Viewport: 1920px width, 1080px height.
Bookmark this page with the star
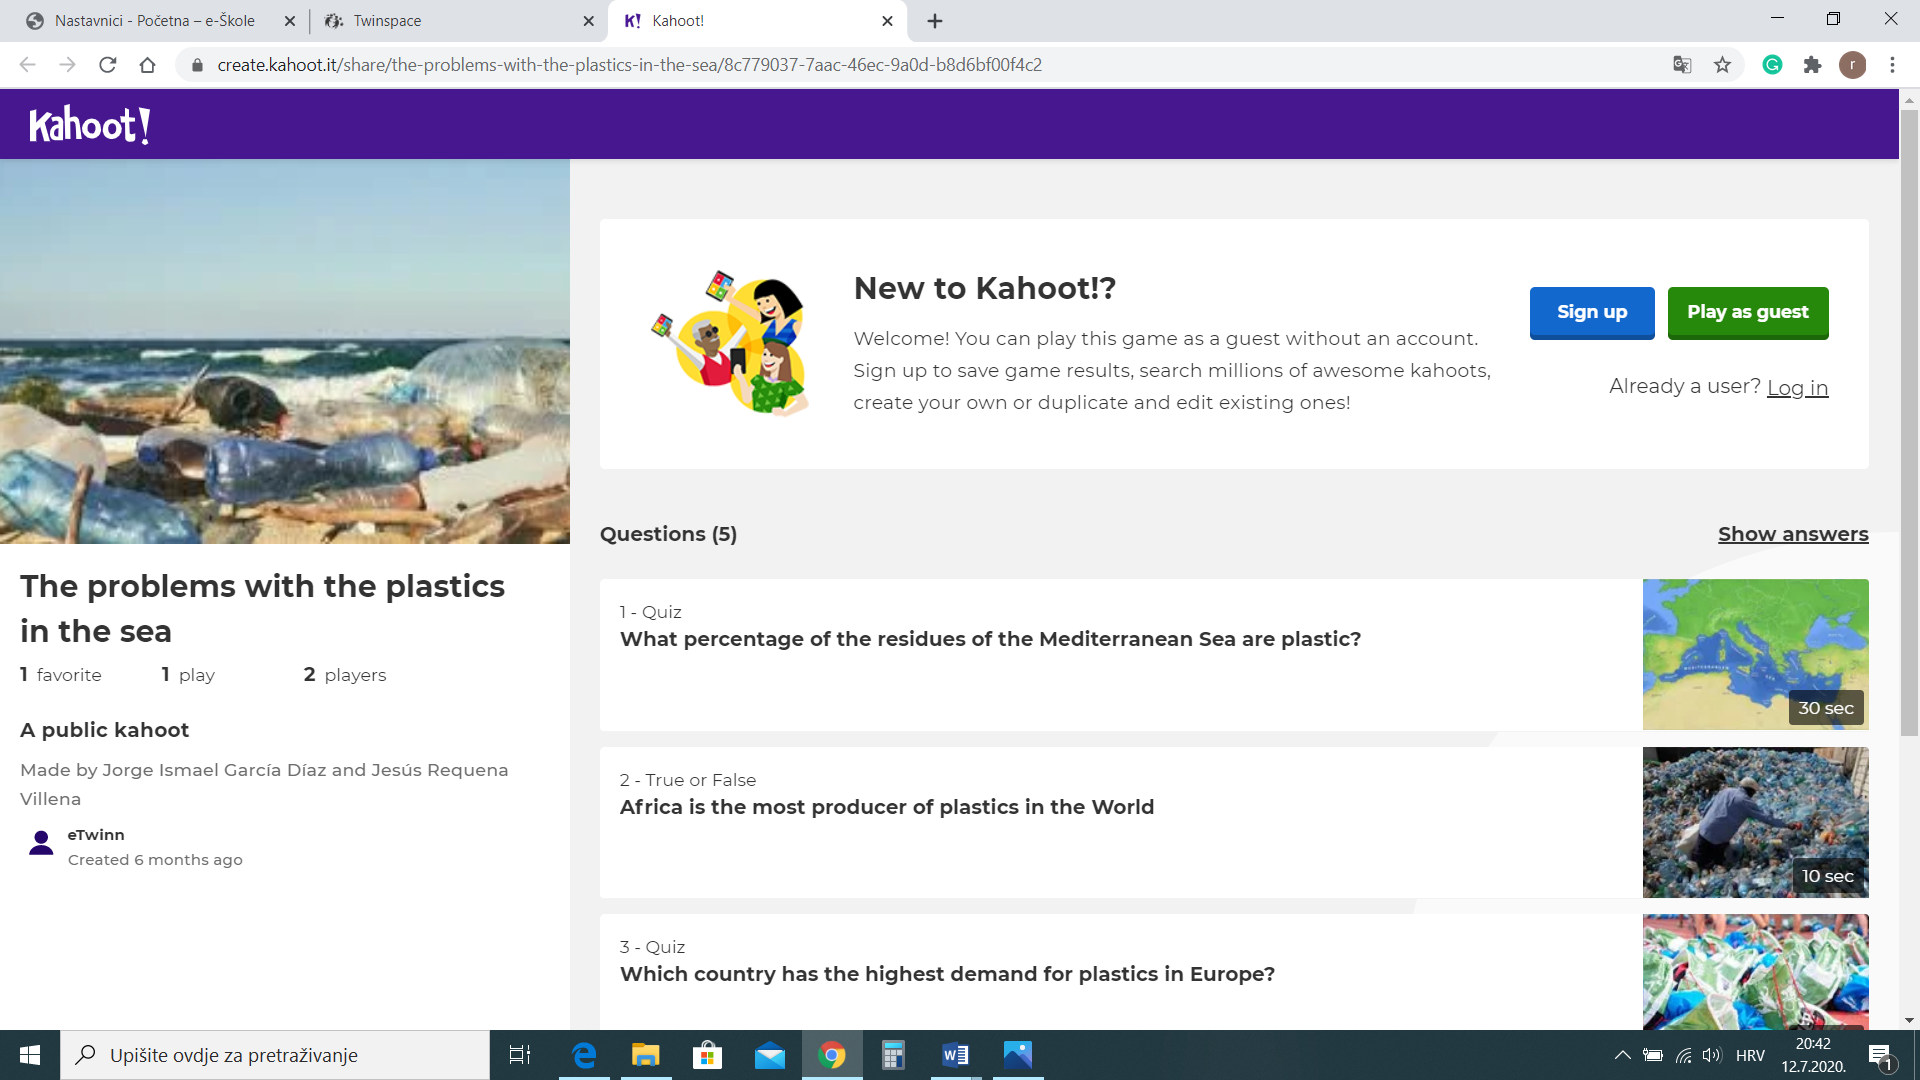tap(1722, 65)
